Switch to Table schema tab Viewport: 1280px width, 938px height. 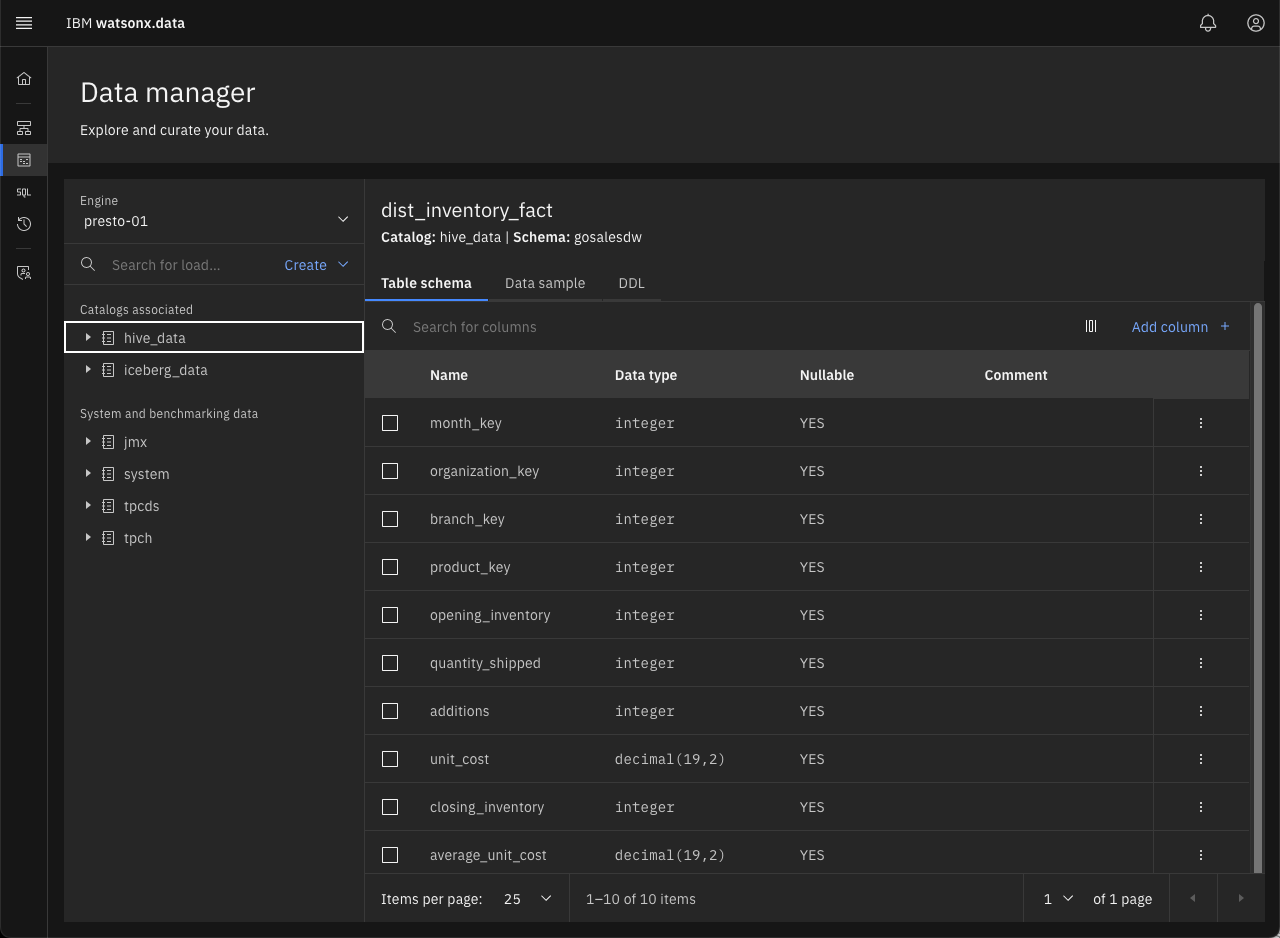426,283
